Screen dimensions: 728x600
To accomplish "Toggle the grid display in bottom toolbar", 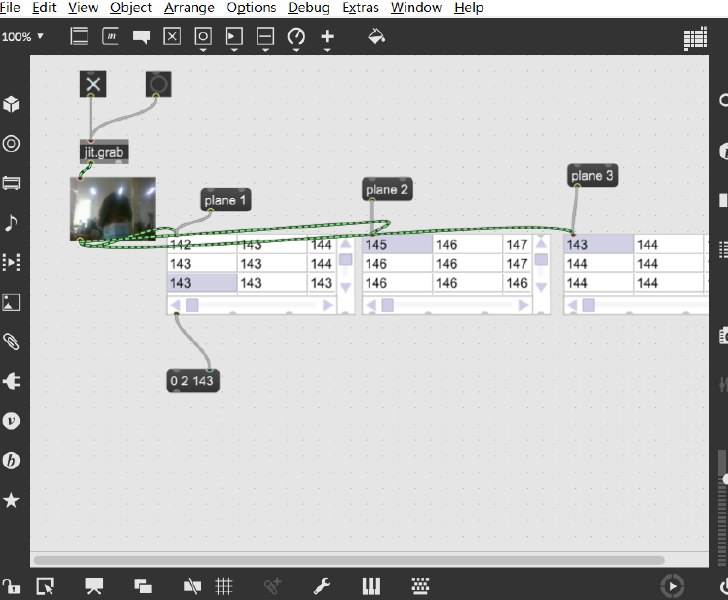I will 223,586.
